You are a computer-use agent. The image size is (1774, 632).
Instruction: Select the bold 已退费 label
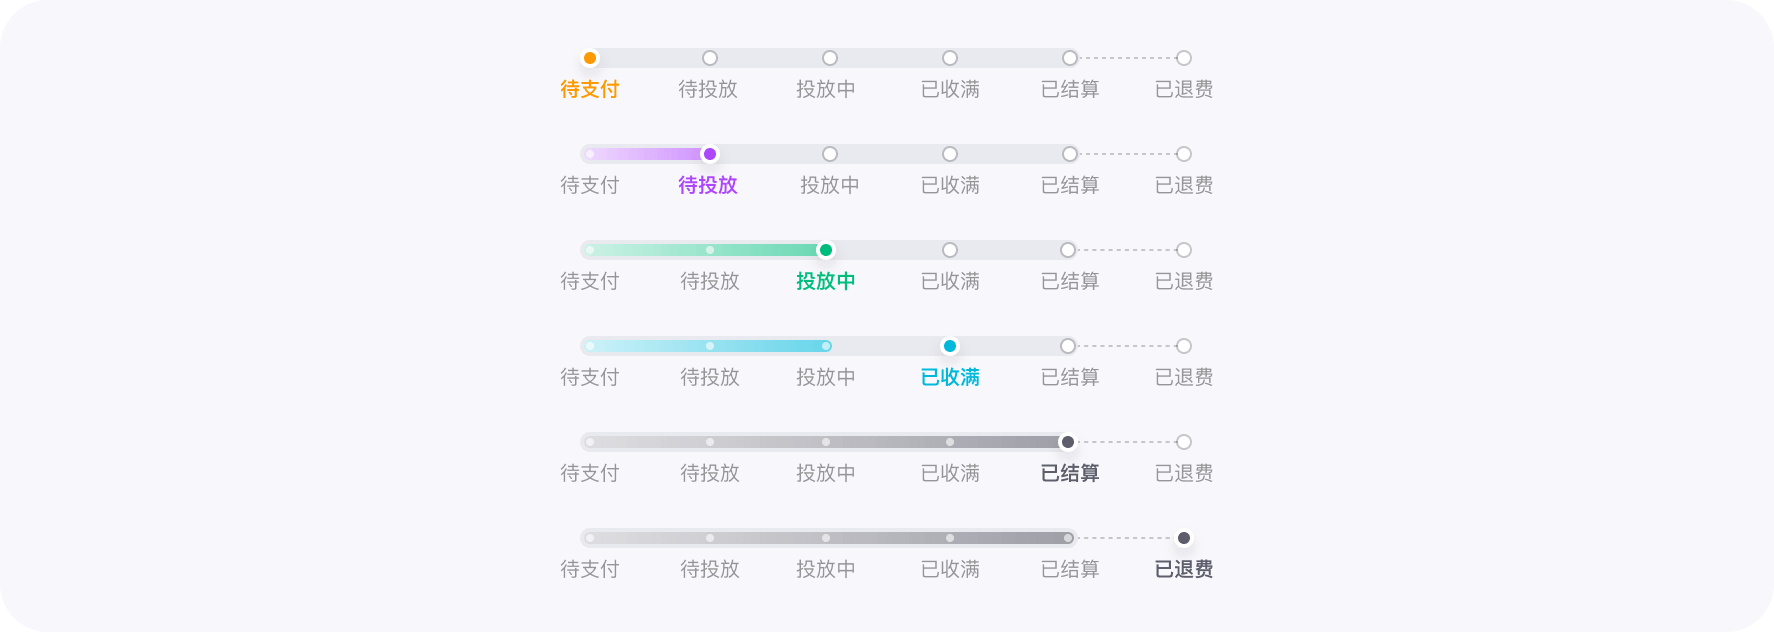pyautogui.click(x=1184, y=569)
